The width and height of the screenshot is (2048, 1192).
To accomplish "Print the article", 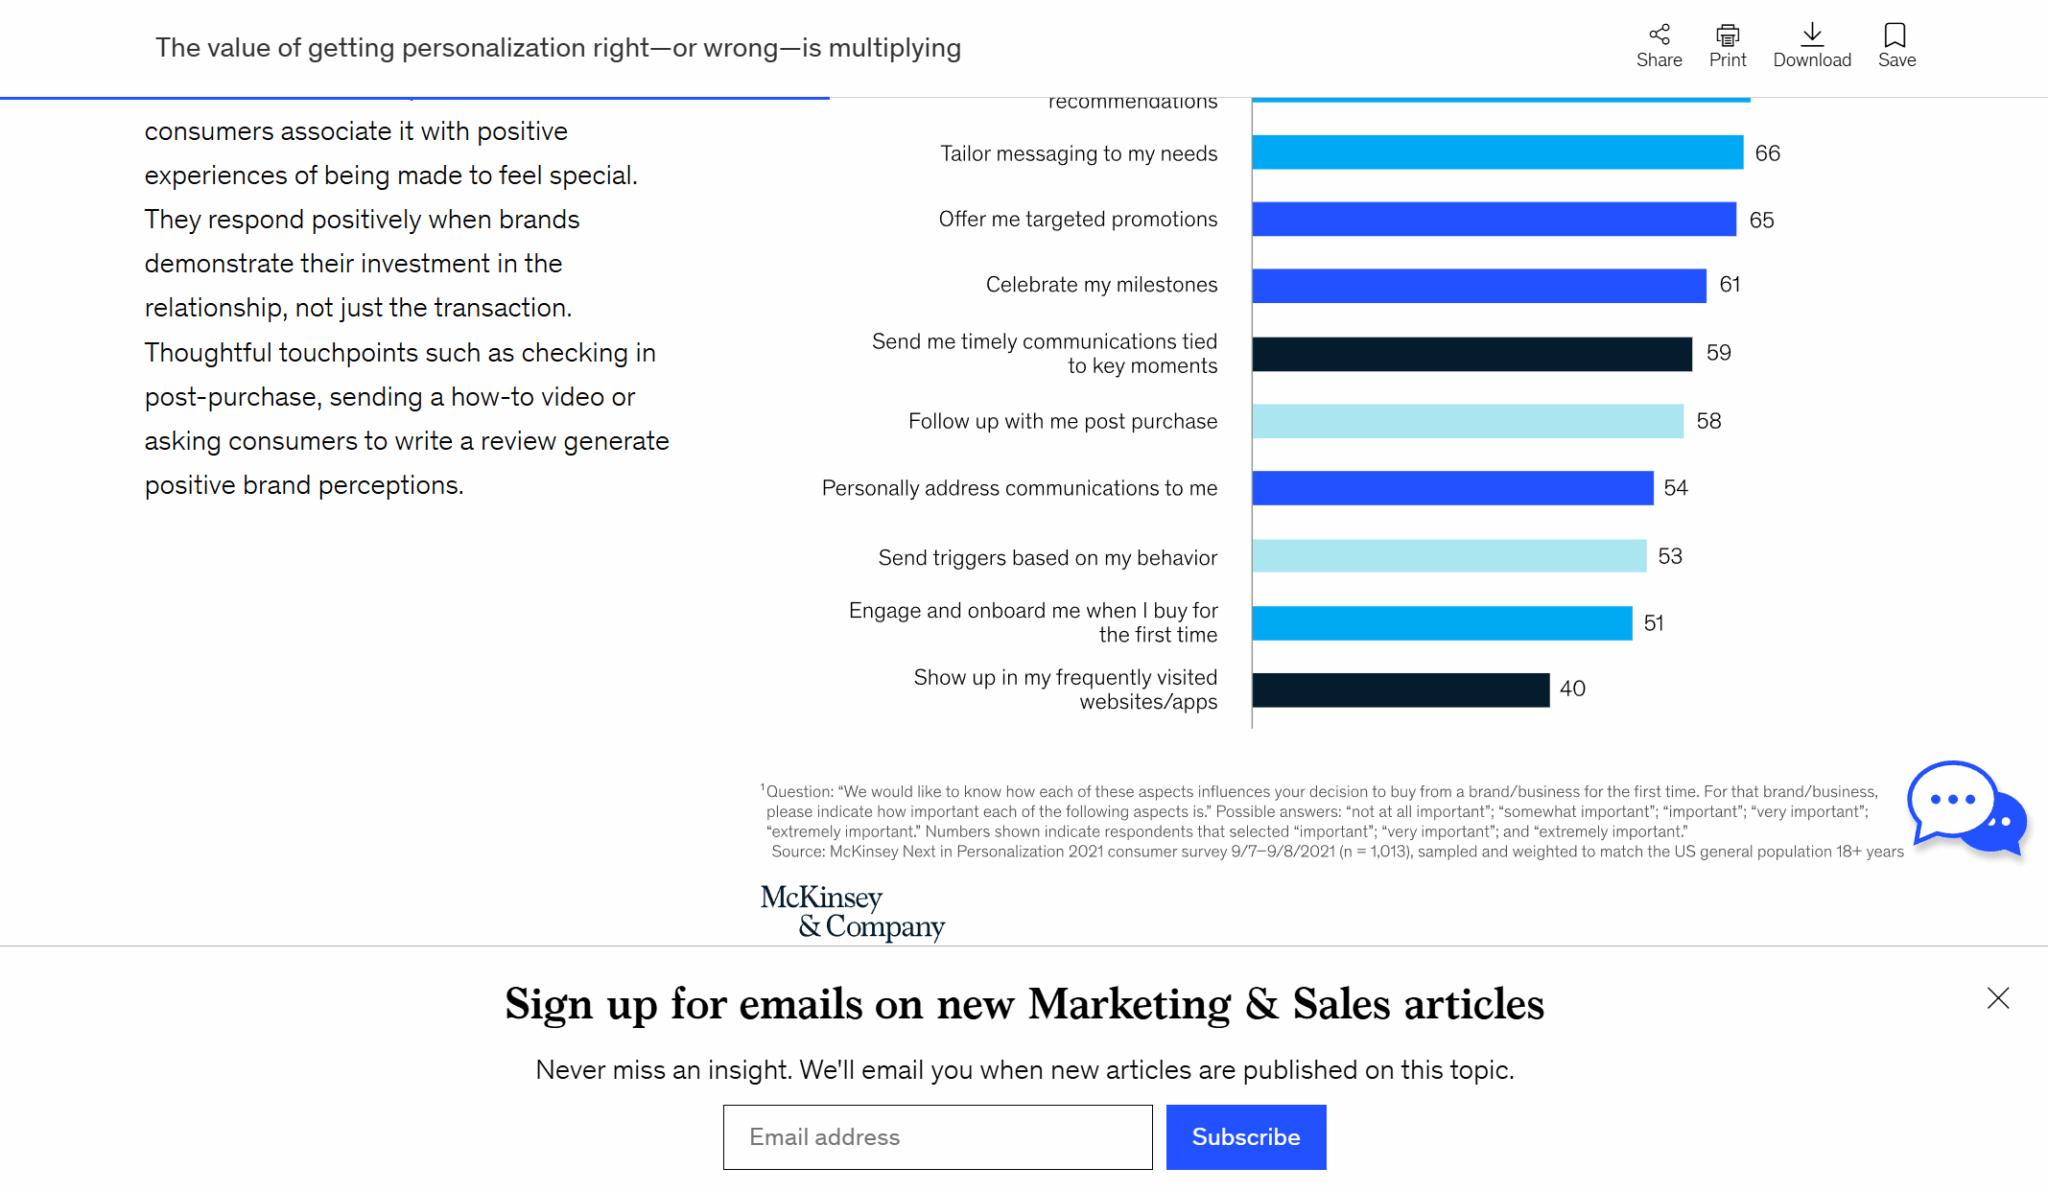I will coord(1726,44).
